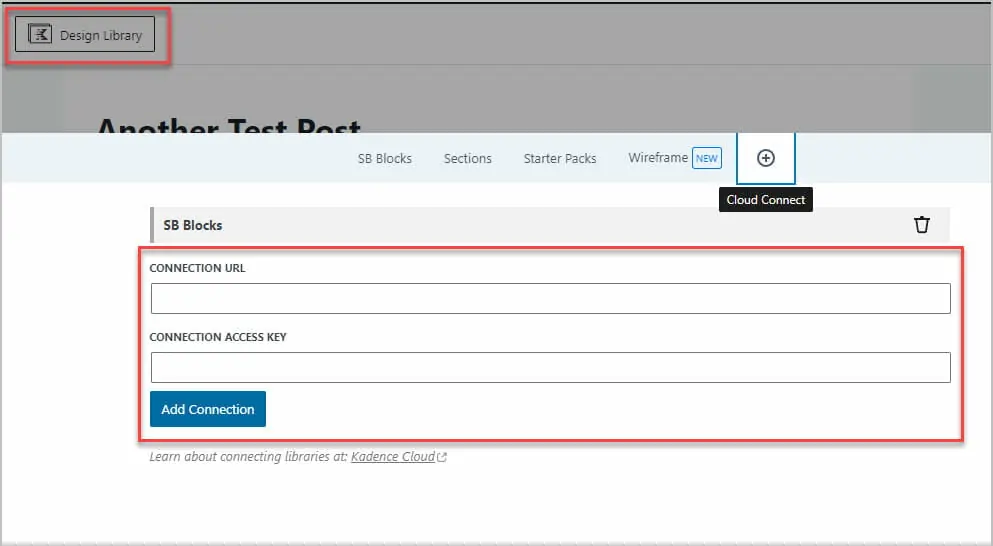Go to the Wireframe tab
The height and width of the screenshot is (546, 993).
[x=657, y=158]
